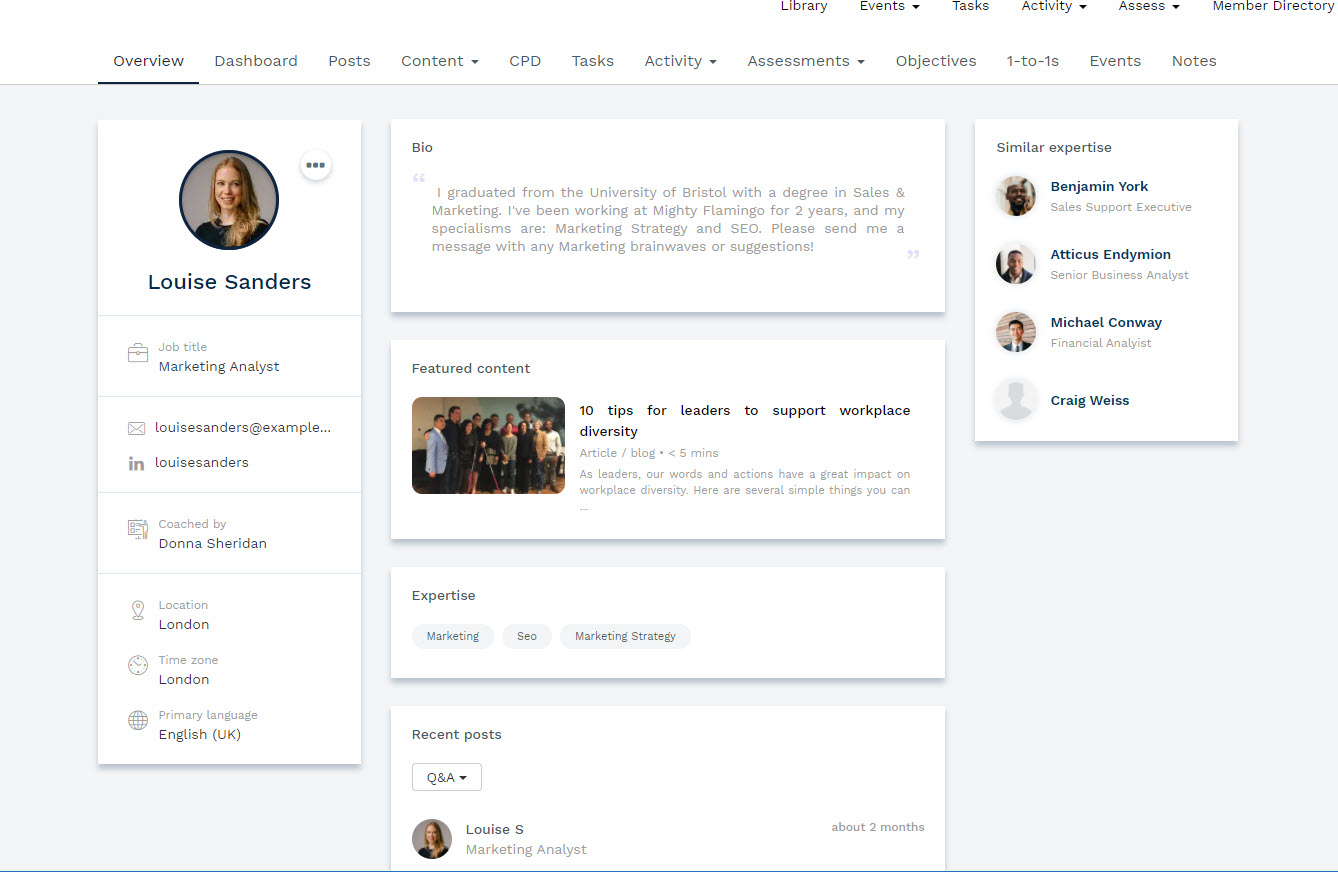Open the Objectives tab
The width and height of the screenshot is (1338, 872).
pos(935,61)
